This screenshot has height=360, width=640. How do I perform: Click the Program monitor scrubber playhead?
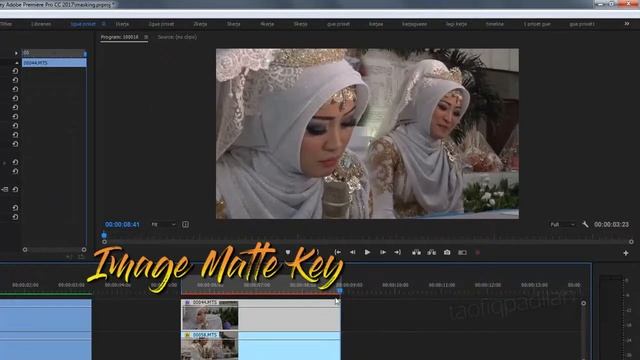pyautogui.click(x=104, y=235)
